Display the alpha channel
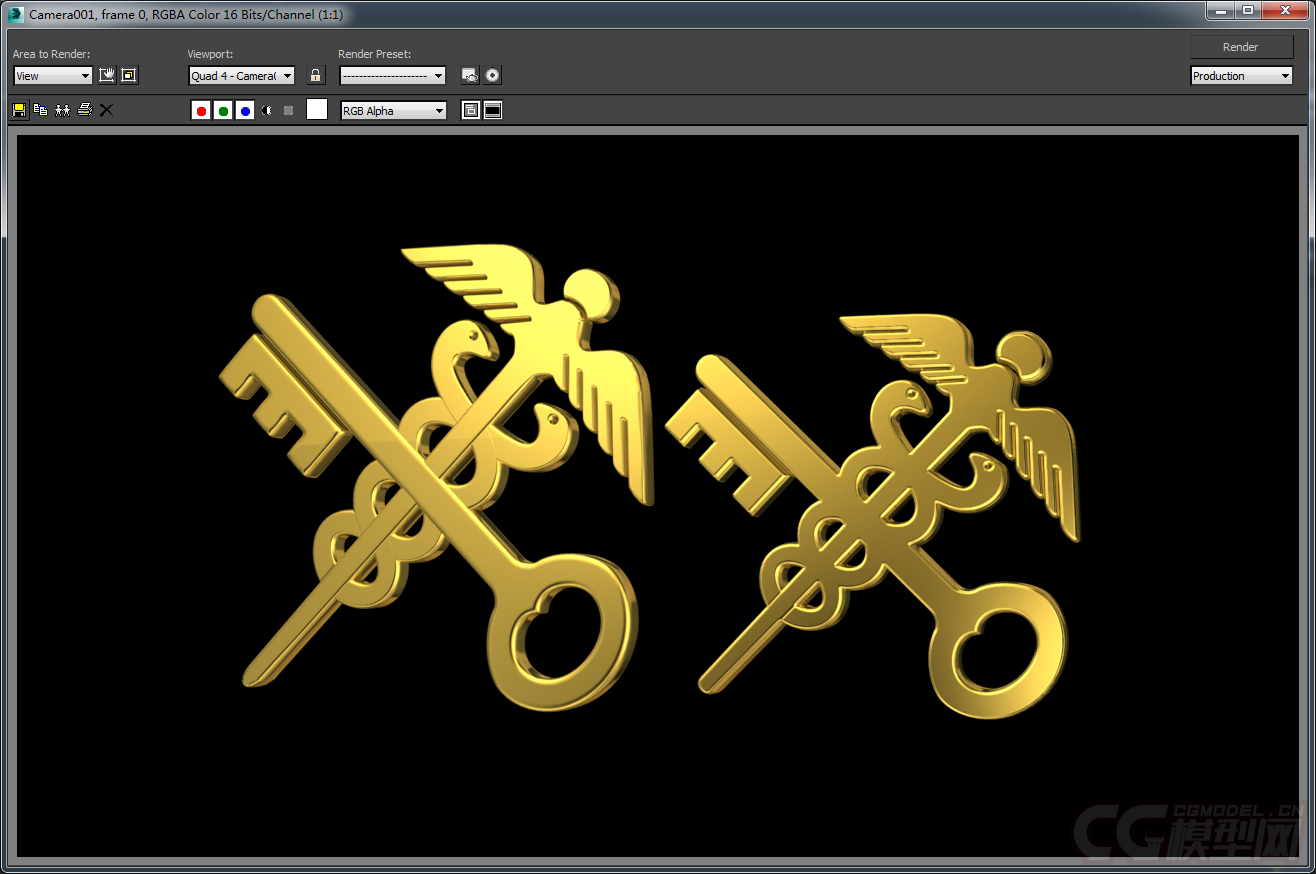Screen dimensions: 1316x874 pos(267,111)
